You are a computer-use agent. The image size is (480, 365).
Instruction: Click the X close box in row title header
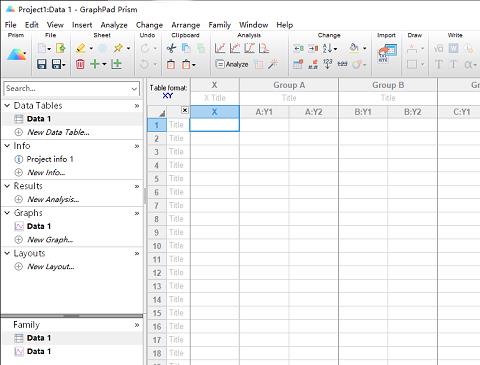[x=185, y=110]
